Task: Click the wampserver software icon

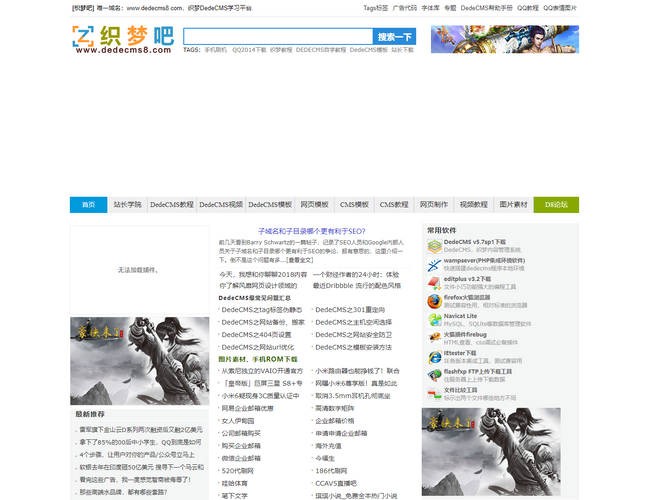Action: [433, 264]
